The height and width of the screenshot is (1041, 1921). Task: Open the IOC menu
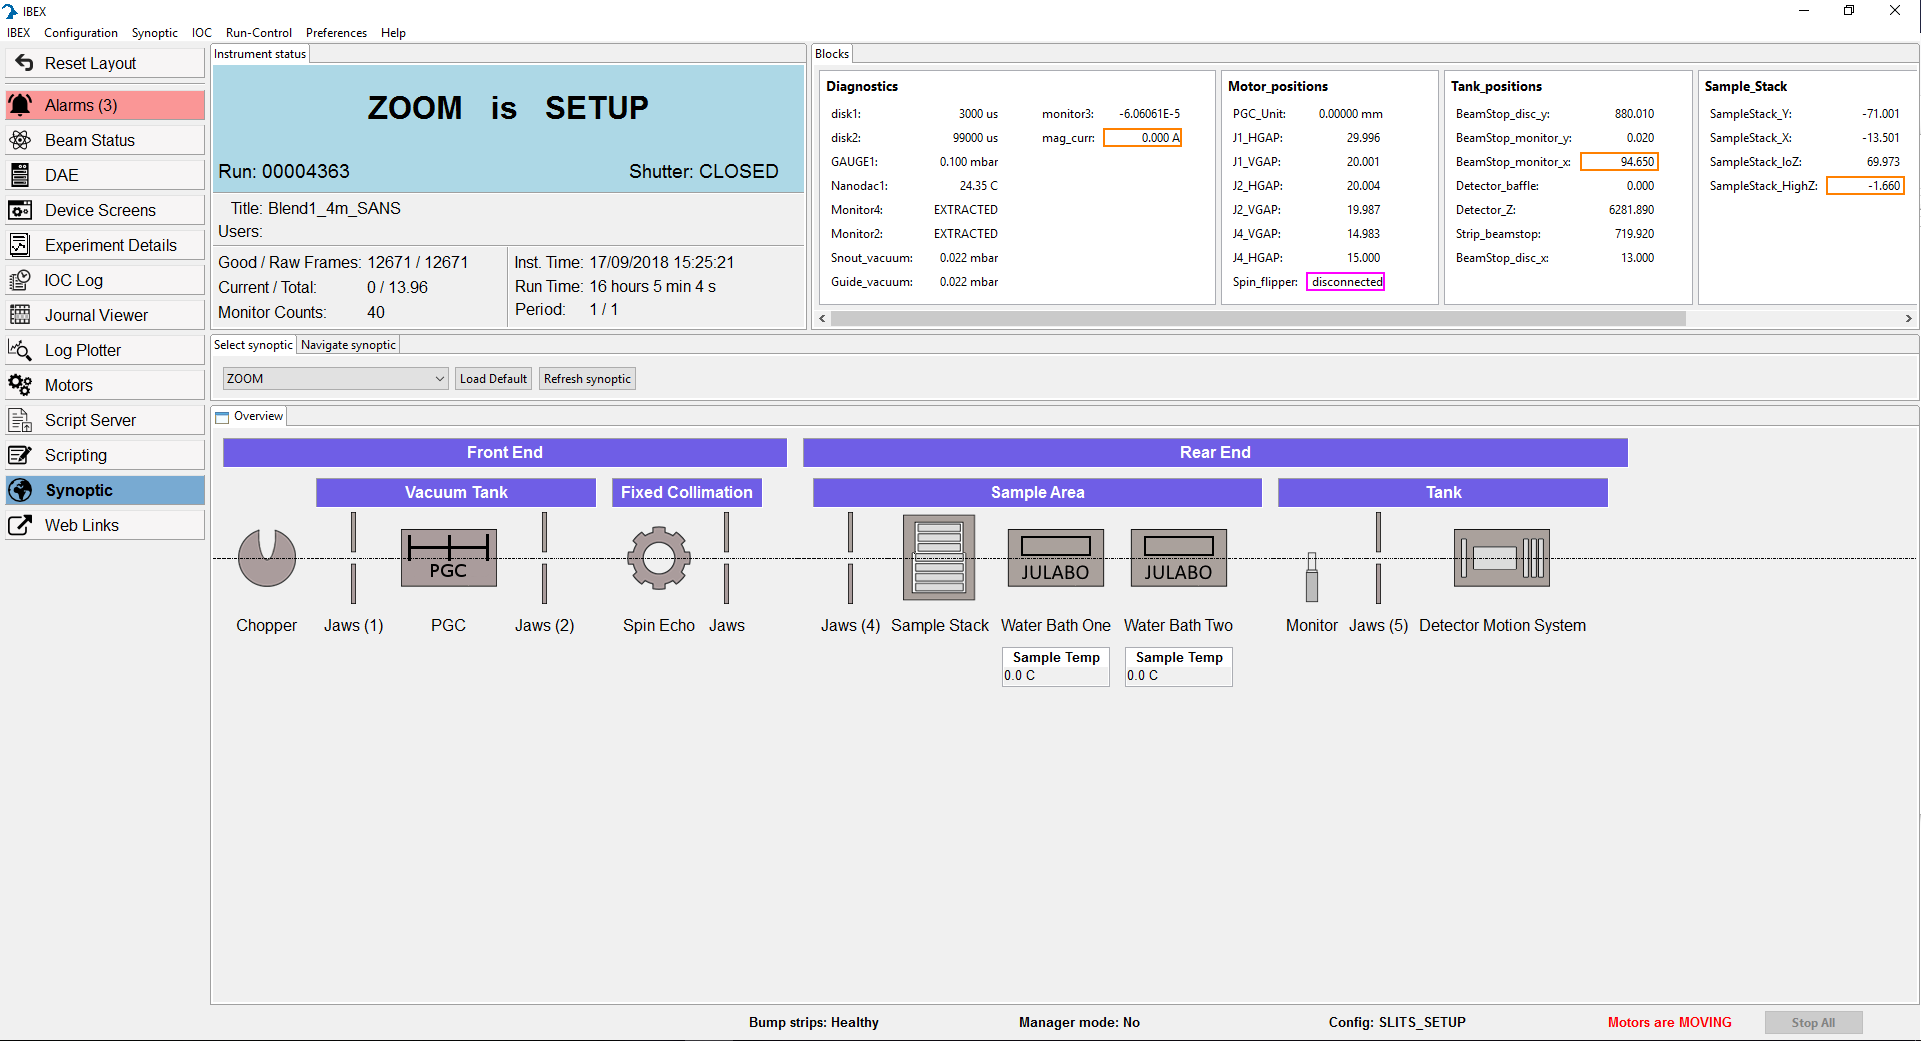coord(202,33)
